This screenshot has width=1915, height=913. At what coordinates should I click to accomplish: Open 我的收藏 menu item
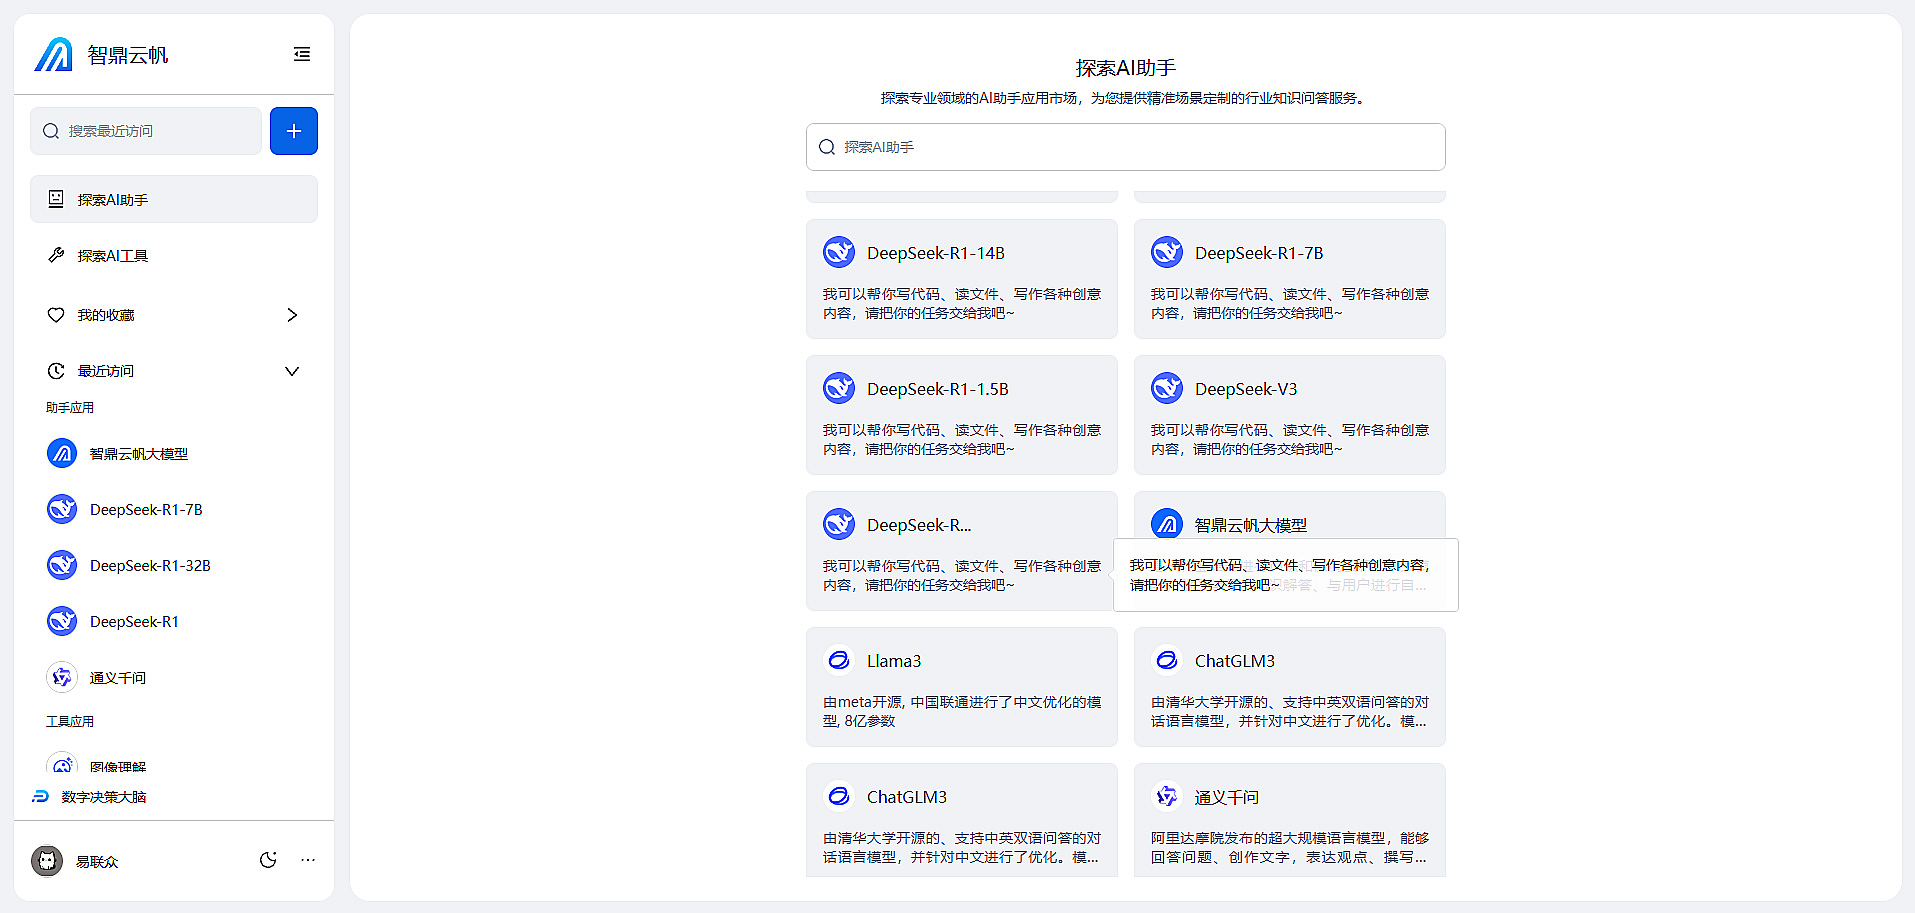point(174,315)
